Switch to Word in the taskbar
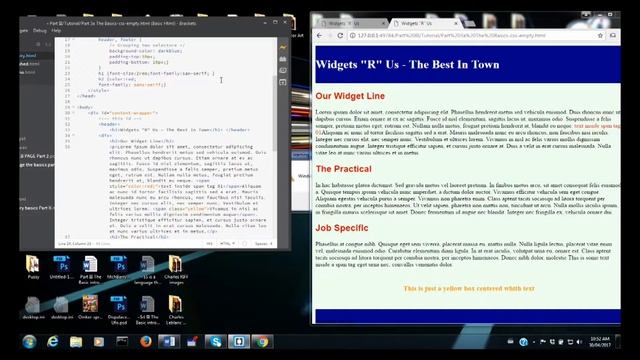640x360 pixels. click(x=169, y=341)
